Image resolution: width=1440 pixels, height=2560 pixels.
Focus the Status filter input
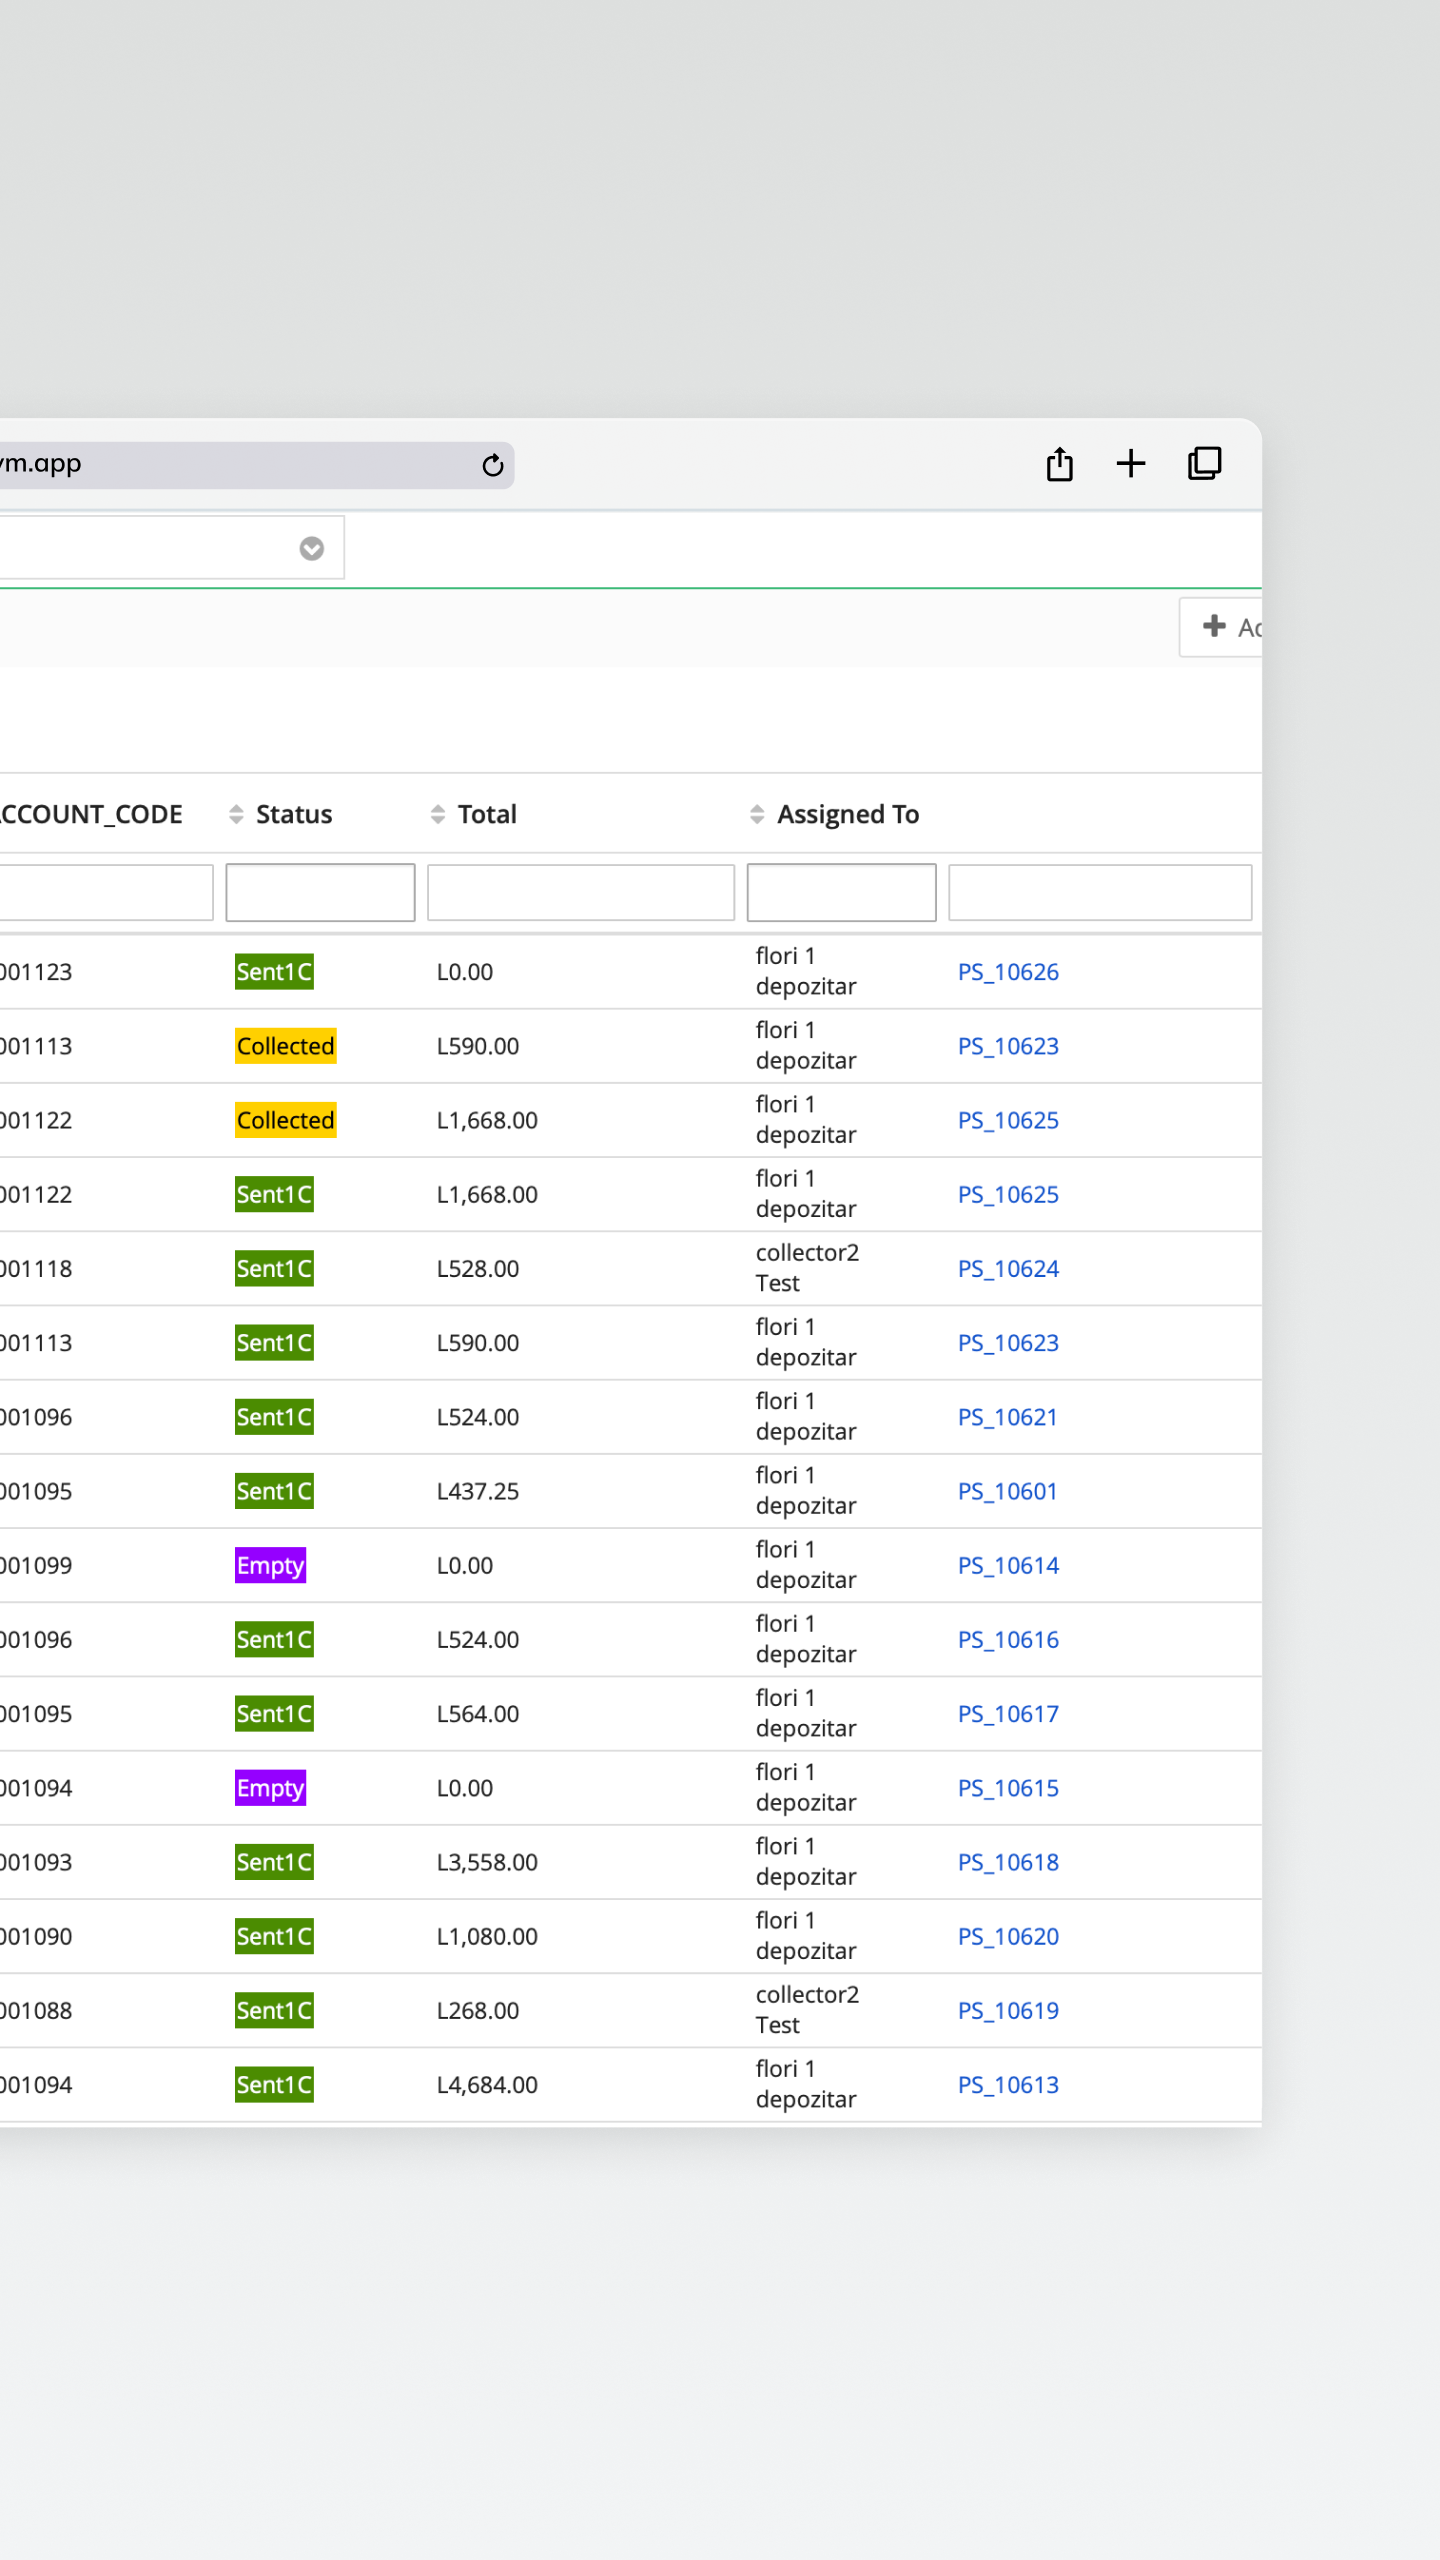pyautogui.click(x=320, y=892)
